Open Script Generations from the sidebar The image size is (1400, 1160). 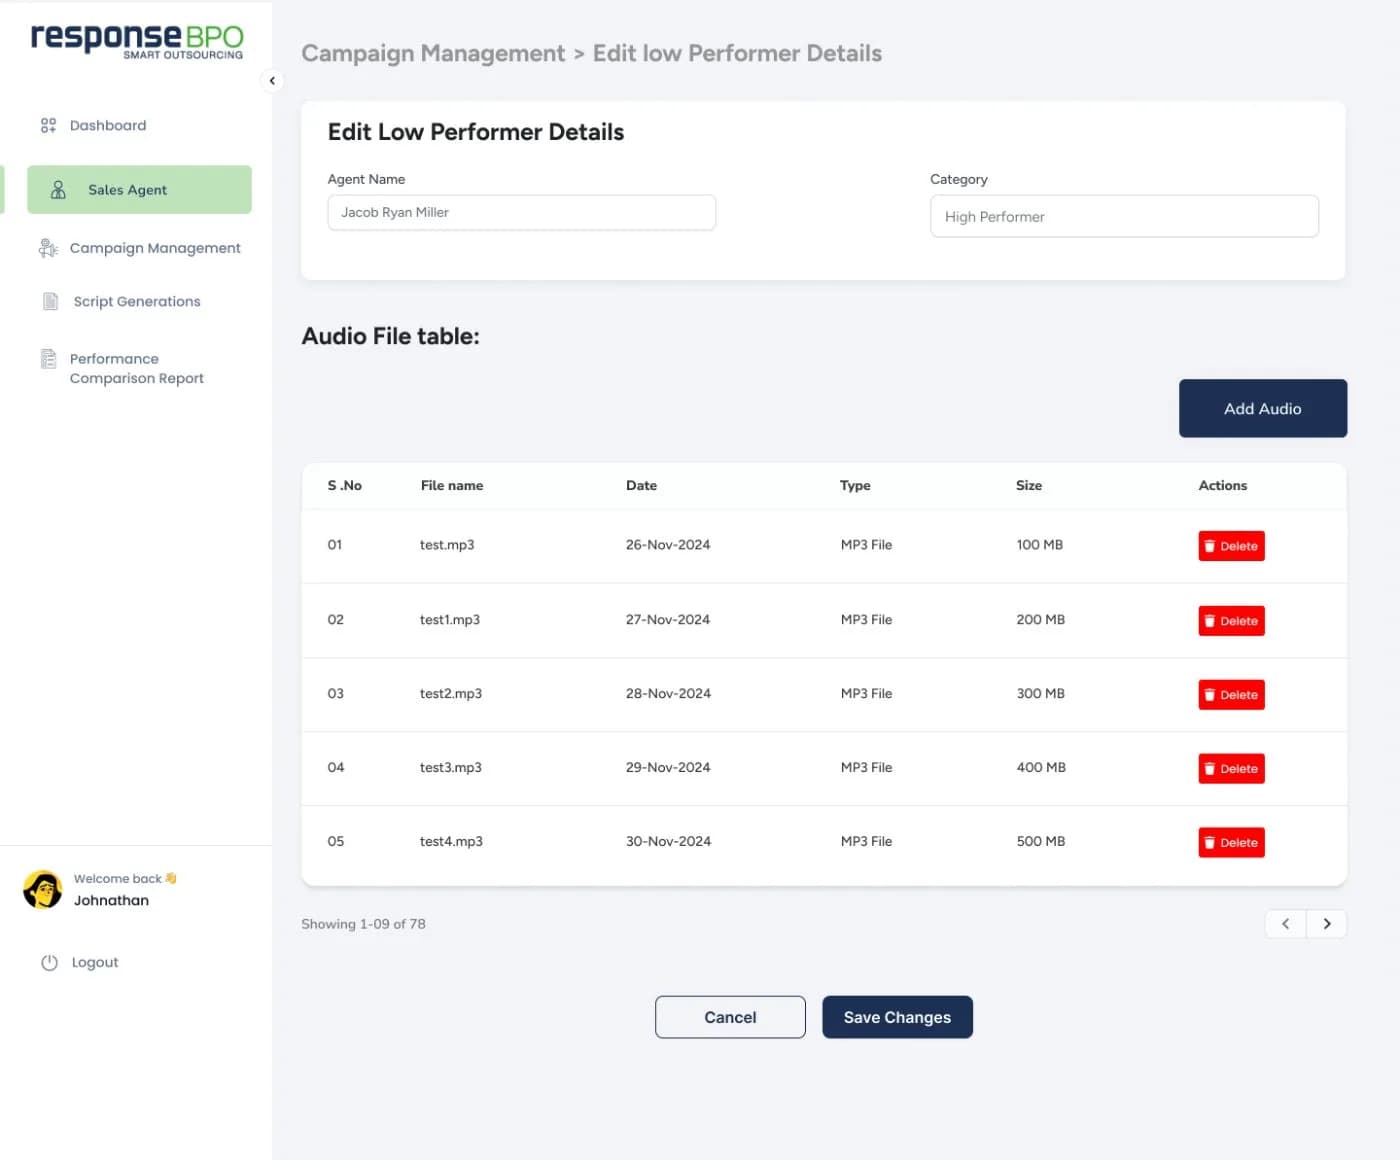coord(137,301)
